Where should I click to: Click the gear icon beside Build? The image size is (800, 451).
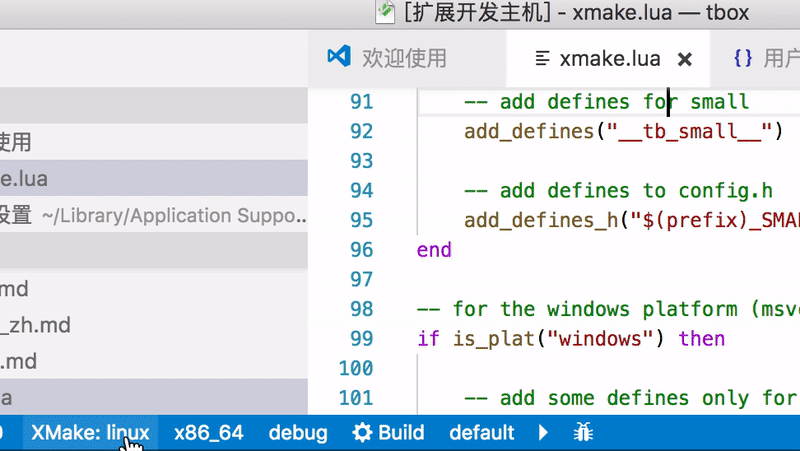tap(362, 433)
